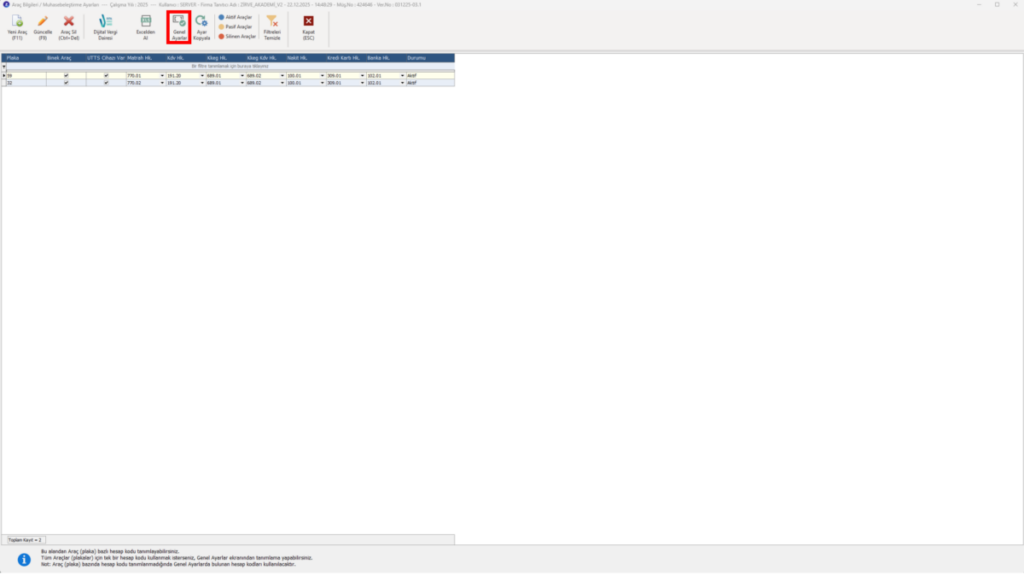Click the Güncelle (F9) pencil icon
Viewport: 1024px width, 576px height.
point(42,22)
